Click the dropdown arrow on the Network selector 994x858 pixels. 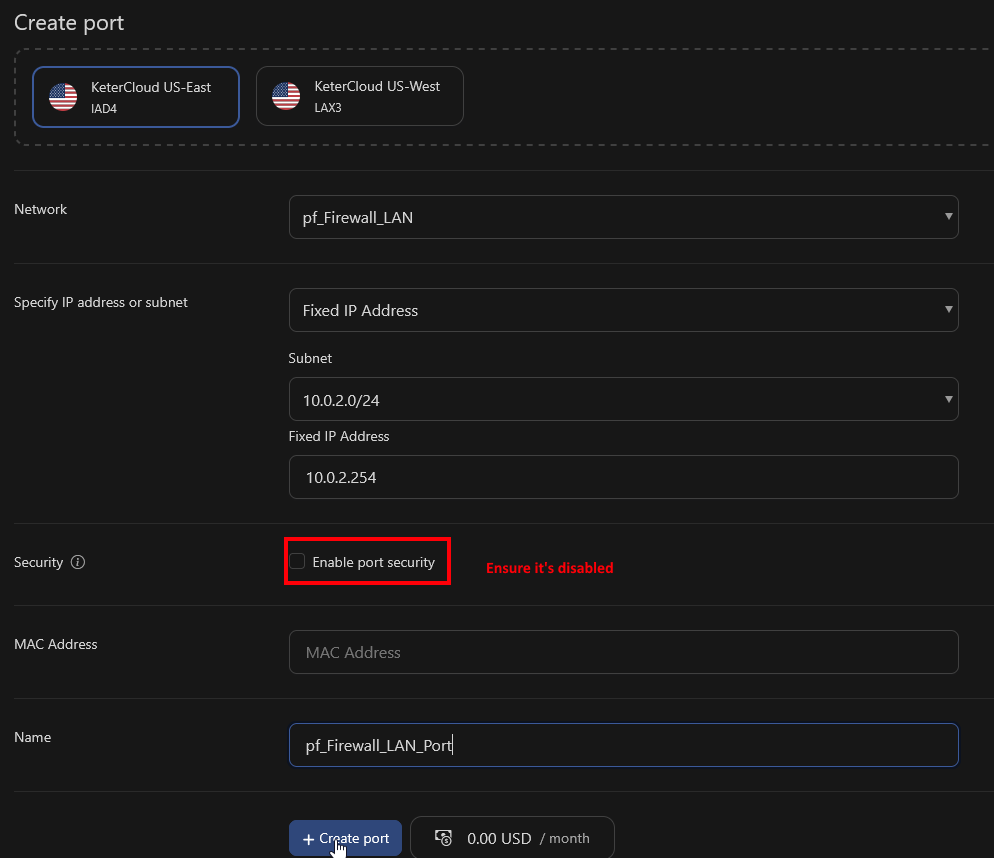coord(946,217)
